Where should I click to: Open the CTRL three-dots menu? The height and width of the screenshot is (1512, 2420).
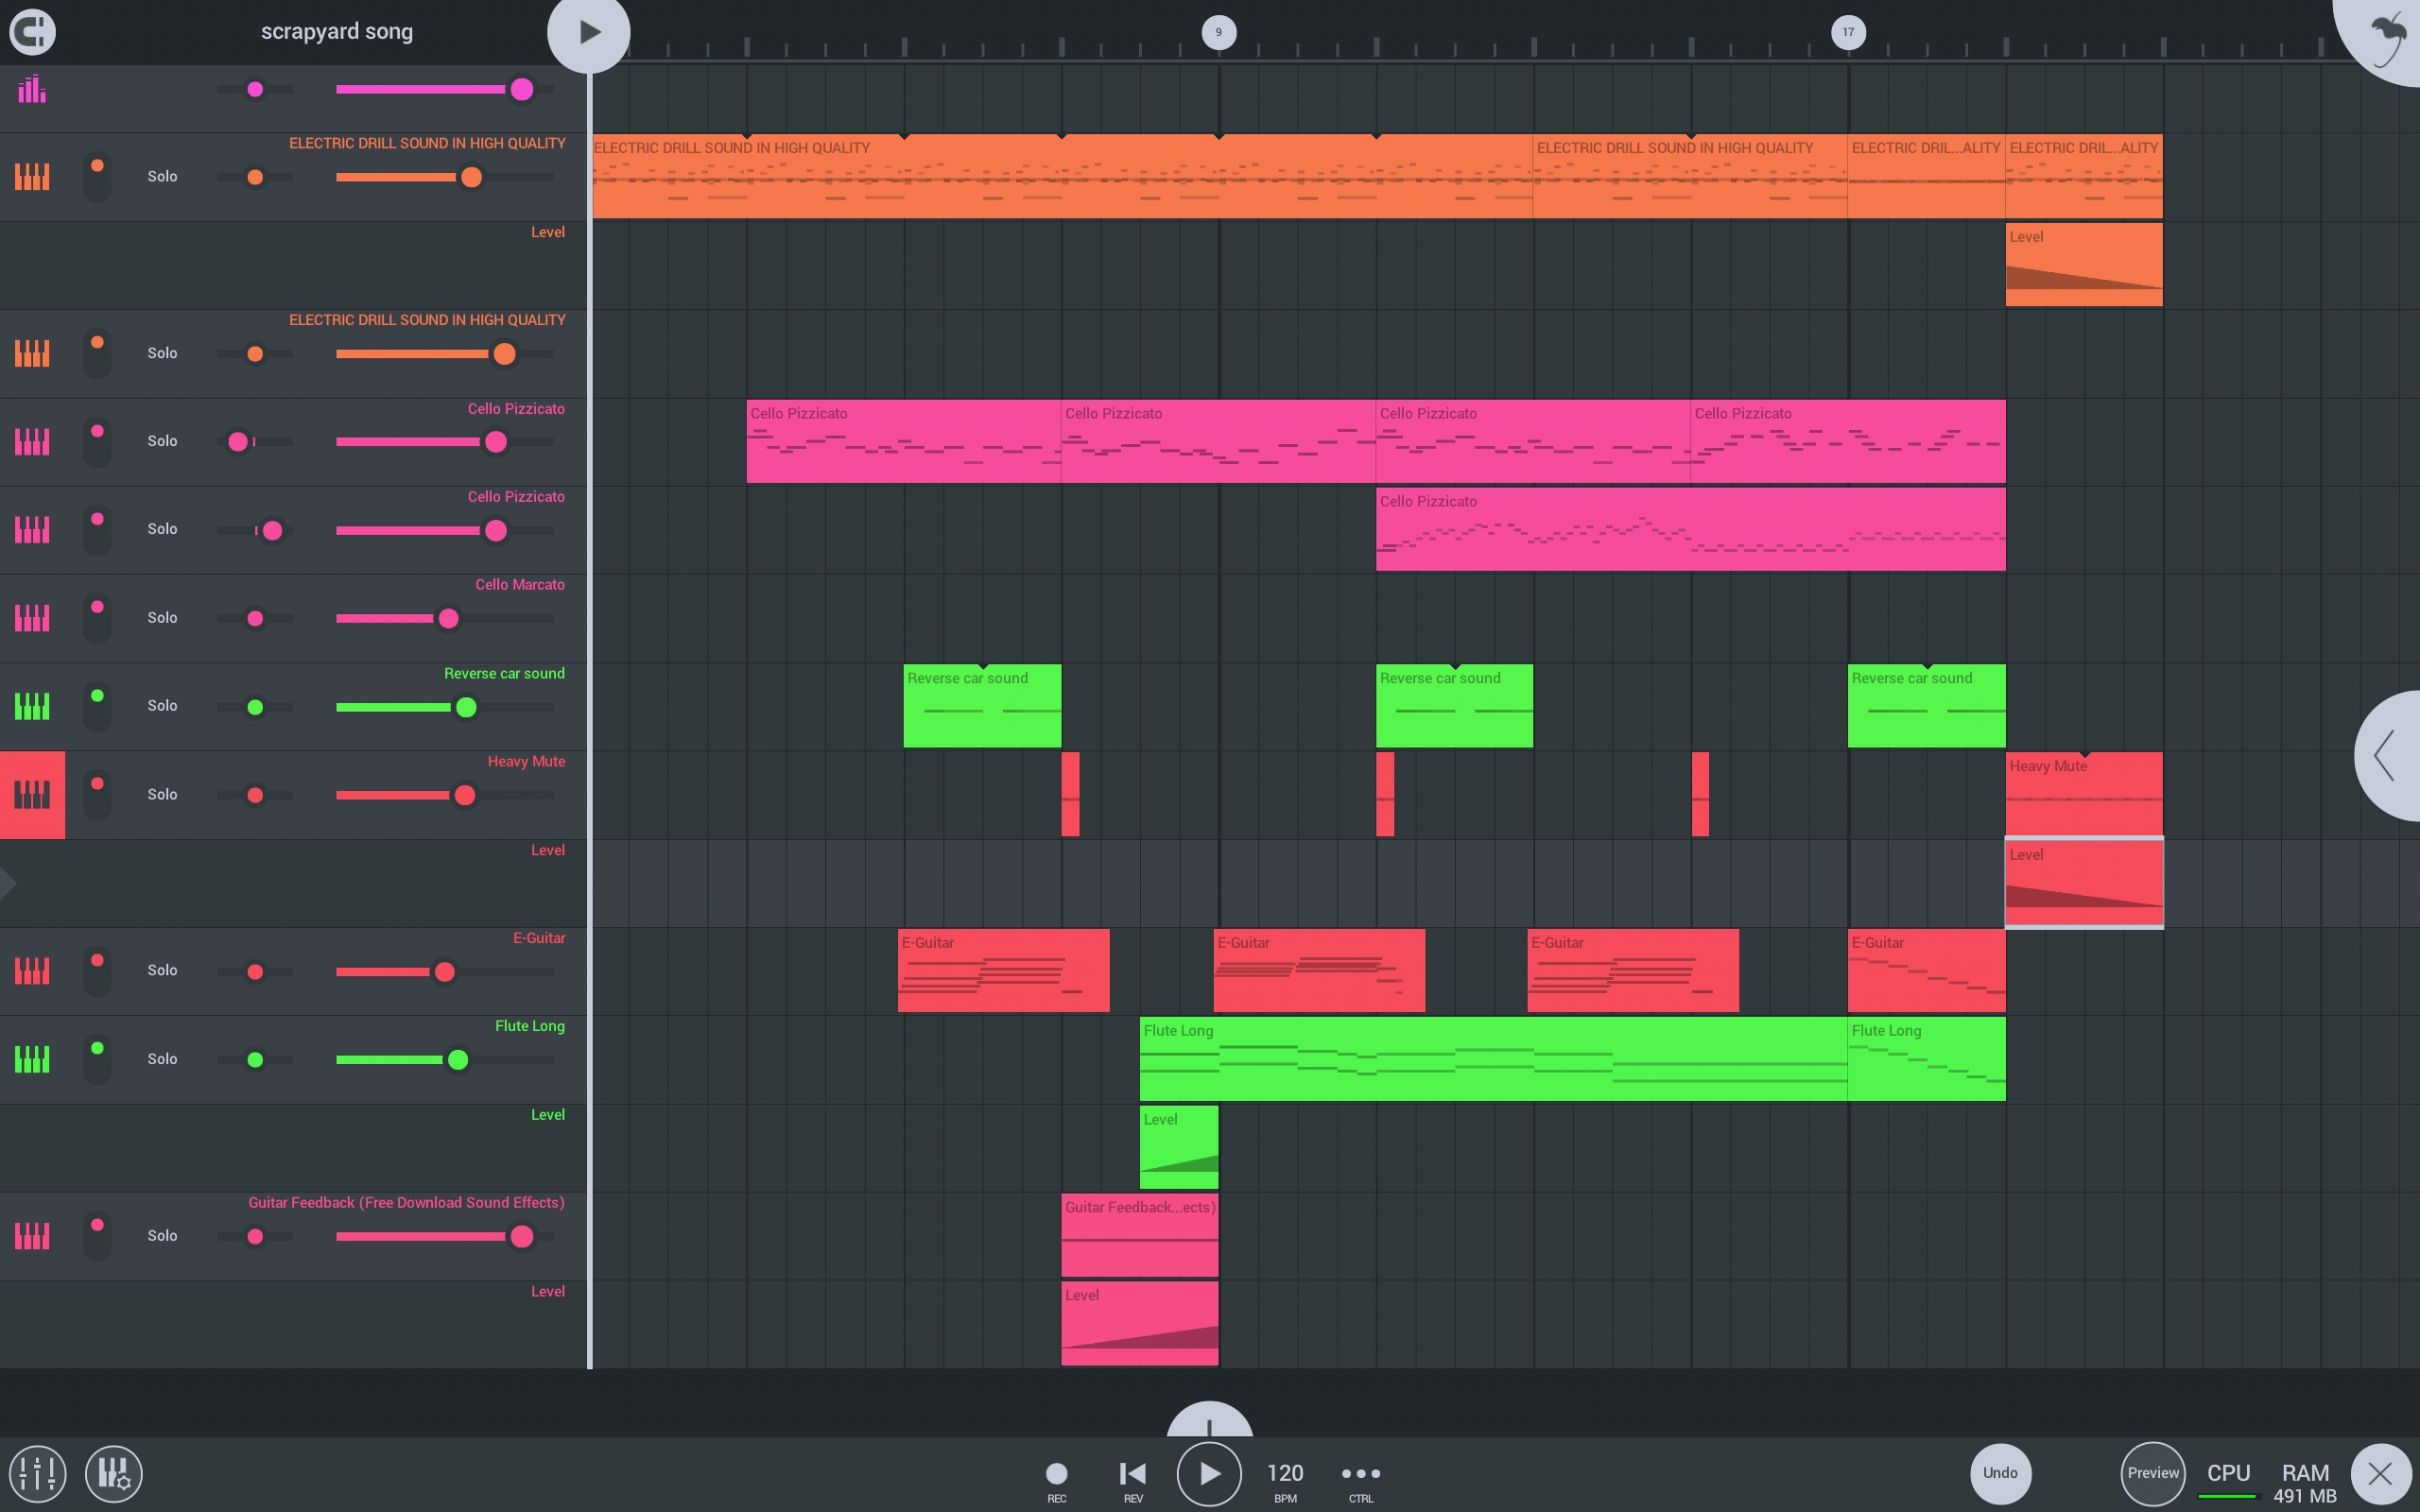point(1360,1474)
